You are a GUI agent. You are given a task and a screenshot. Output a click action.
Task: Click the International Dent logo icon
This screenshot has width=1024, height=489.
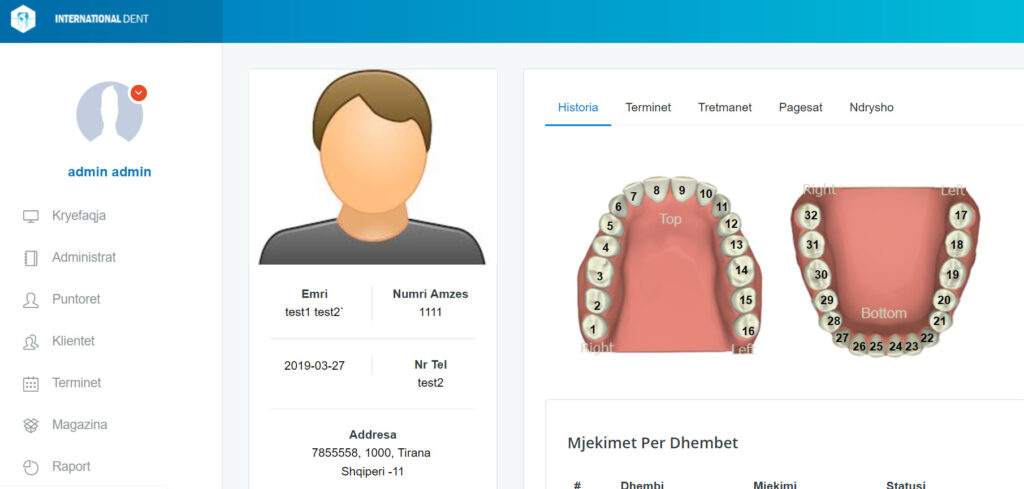[x=23, y=19]
